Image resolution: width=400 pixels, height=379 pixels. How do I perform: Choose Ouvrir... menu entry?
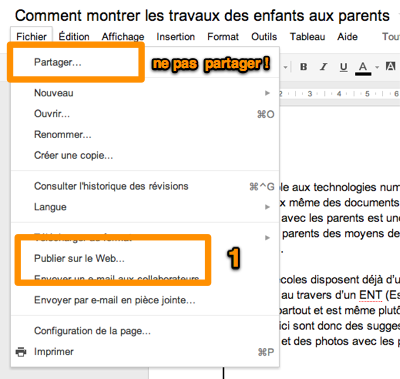145,114
